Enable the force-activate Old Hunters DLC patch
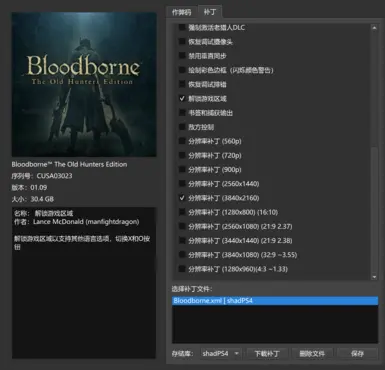This screenshot has height=370, width=385. 182,27
